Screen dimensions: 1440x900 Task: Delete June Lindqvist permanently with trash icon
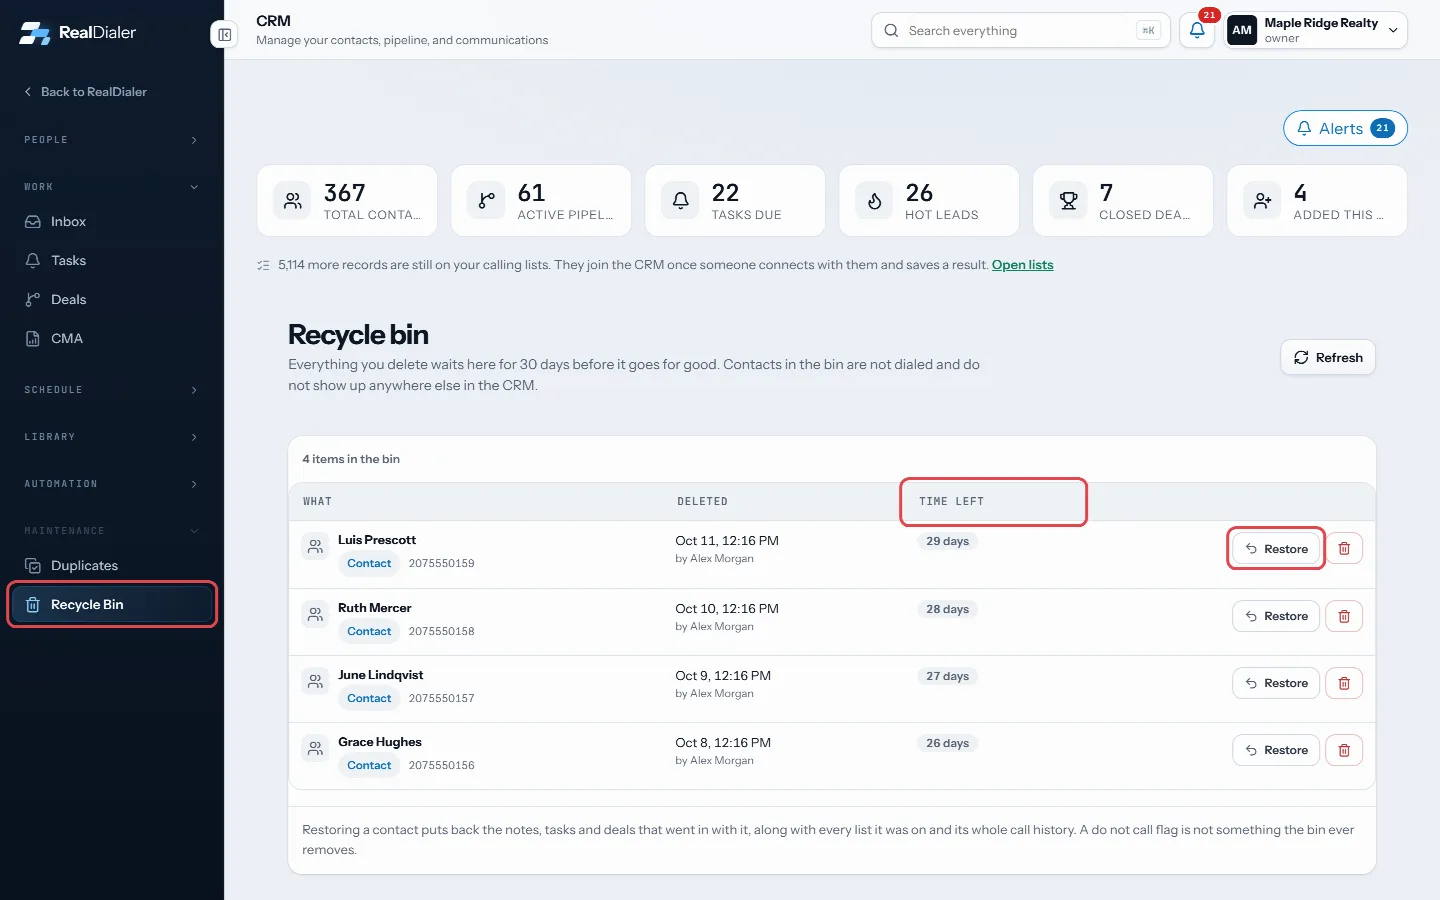(1344, 683)
